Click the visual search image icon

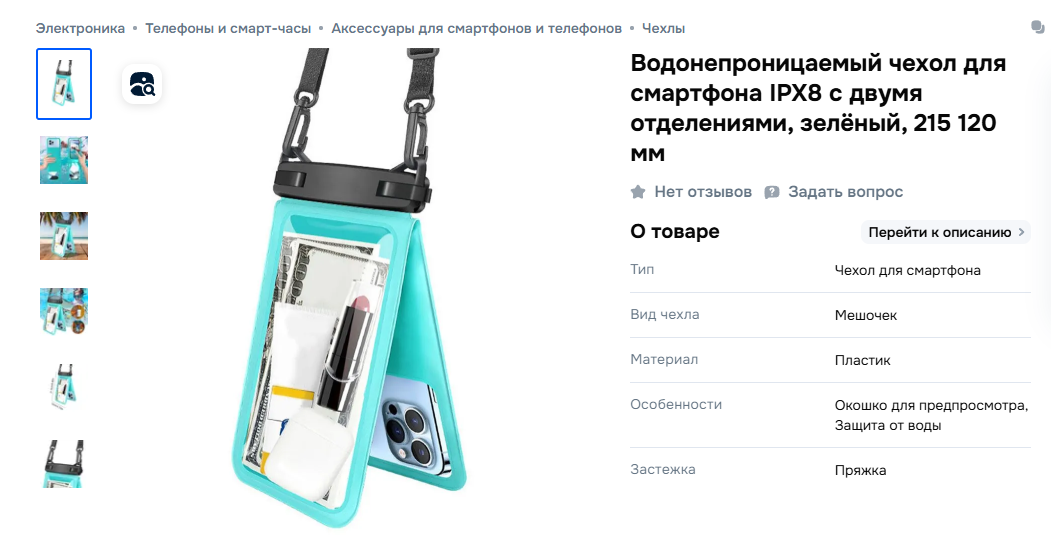tap(142, 84)
